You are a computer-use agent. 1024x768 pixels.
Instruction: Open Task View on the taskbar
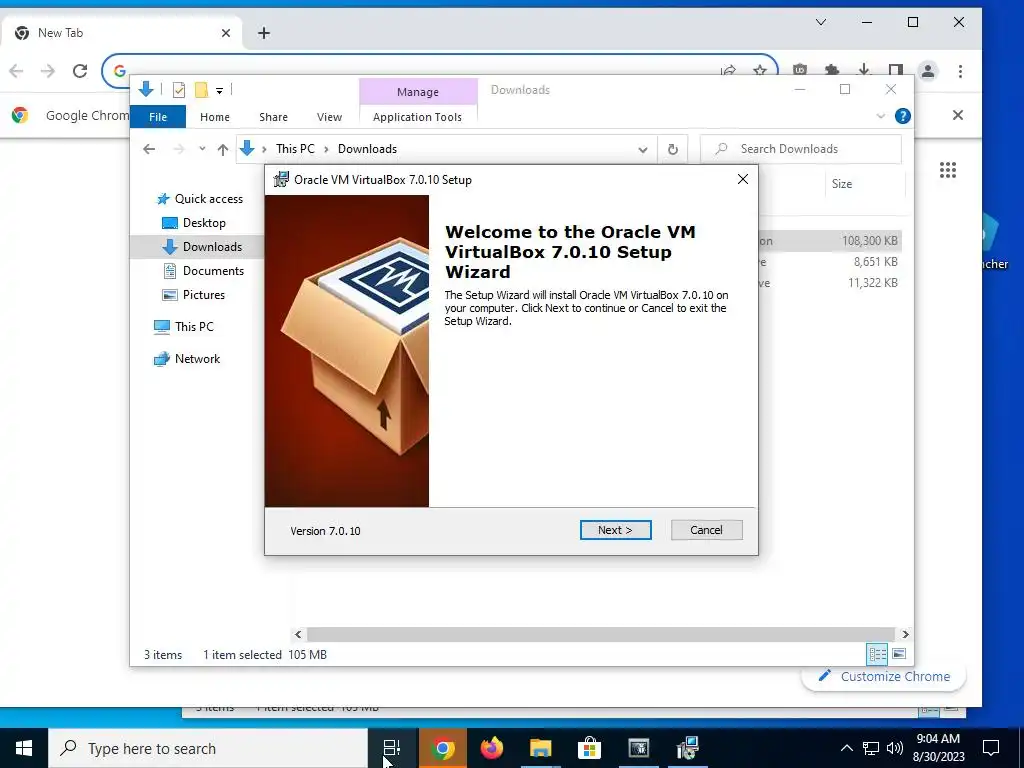click(x=391, y=748)
